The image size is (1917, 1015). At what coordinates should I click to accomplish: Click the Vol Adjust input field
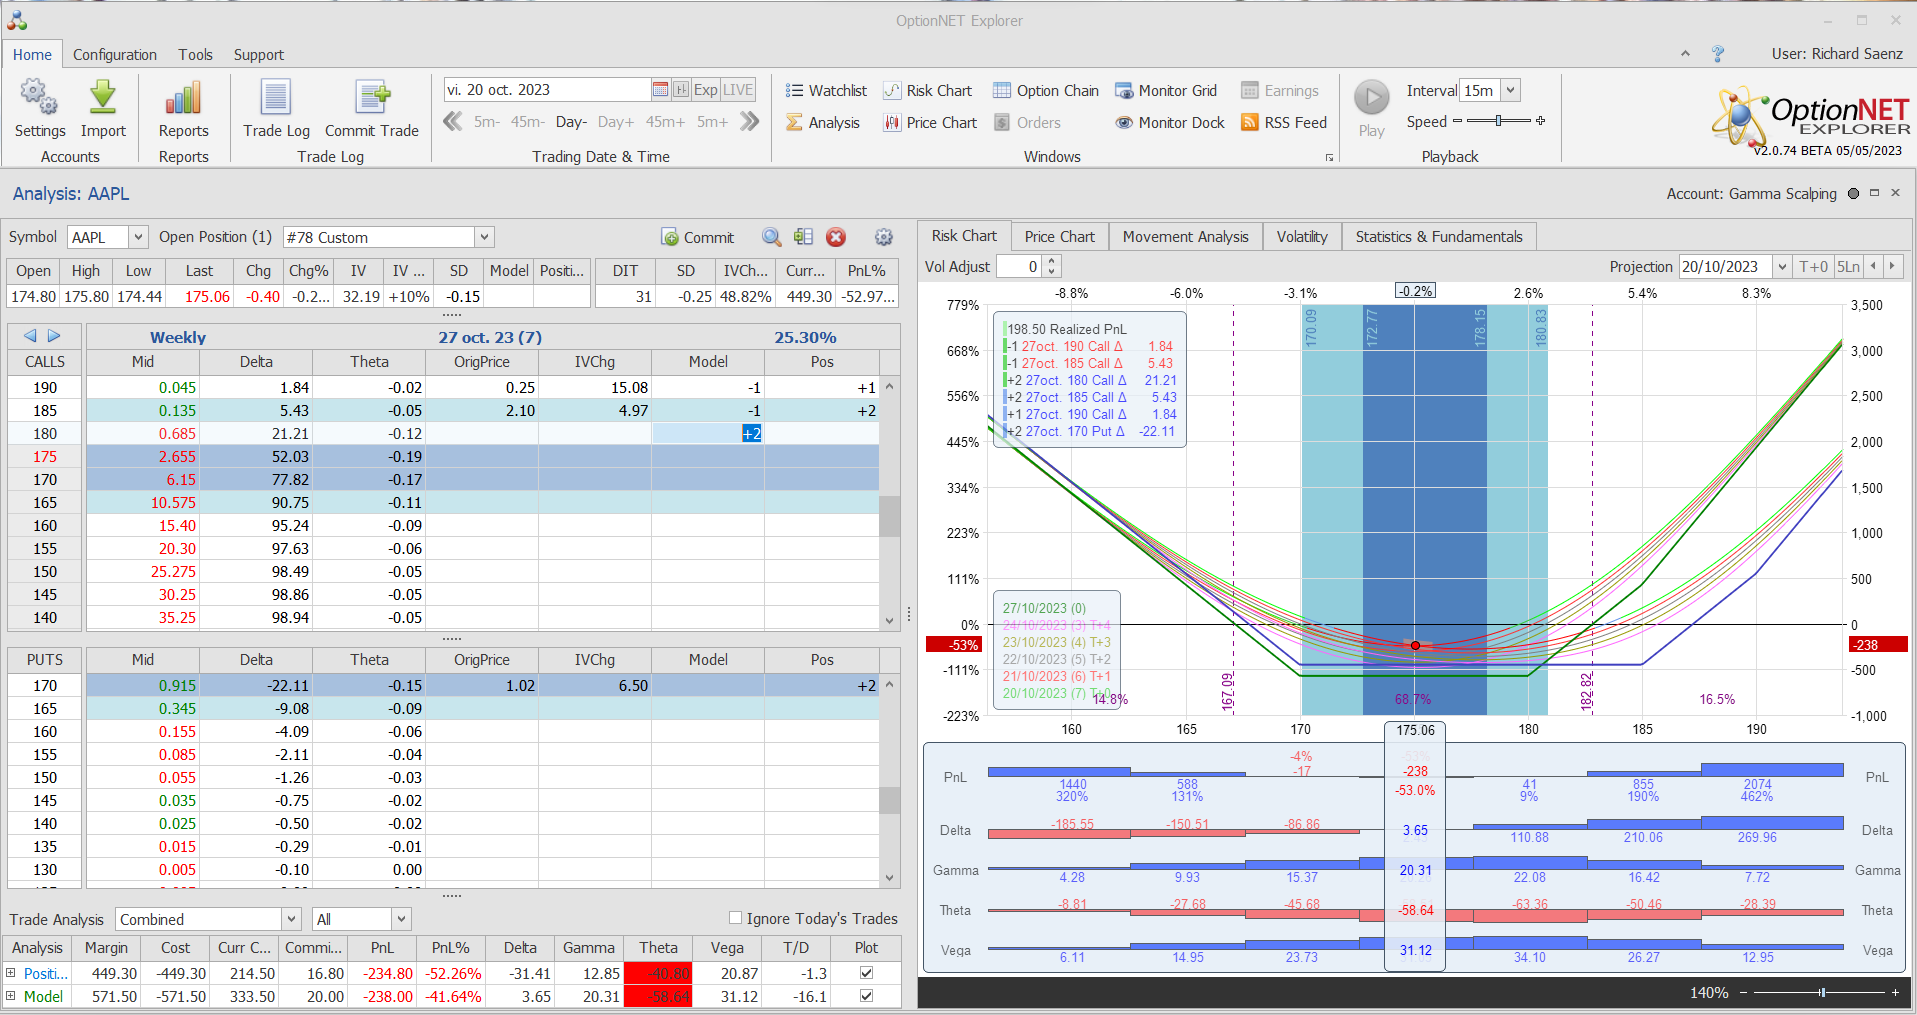pos(1020,266)
